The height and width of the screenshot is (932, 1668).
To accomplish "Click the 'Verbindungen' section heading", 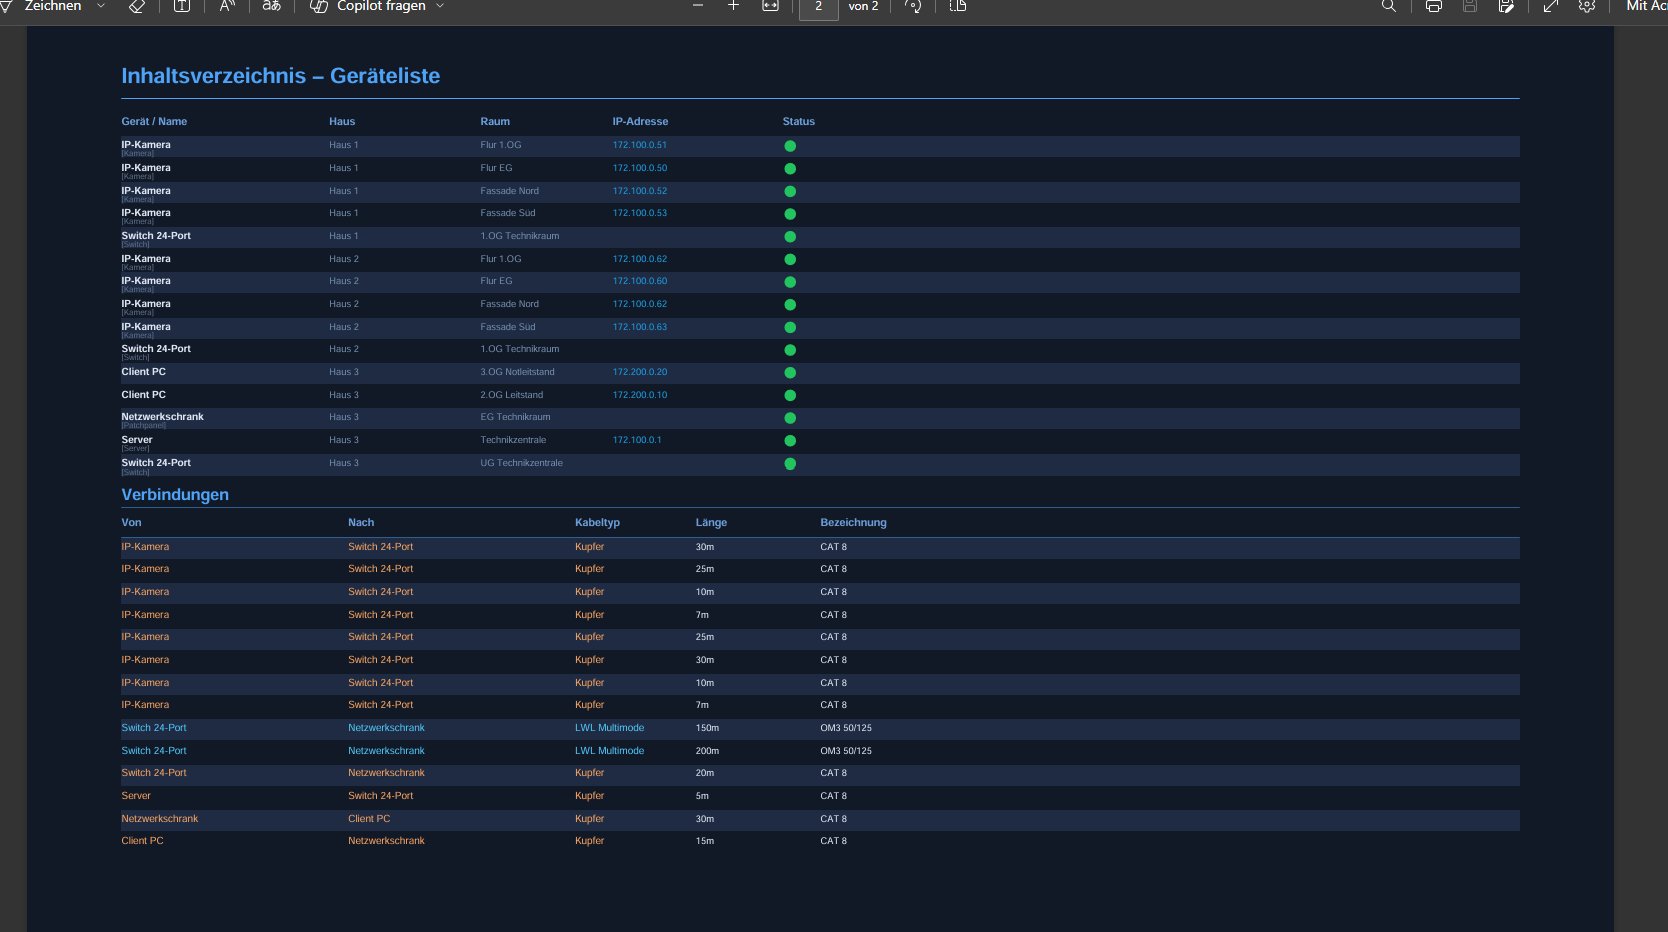I will click(175, 495).
